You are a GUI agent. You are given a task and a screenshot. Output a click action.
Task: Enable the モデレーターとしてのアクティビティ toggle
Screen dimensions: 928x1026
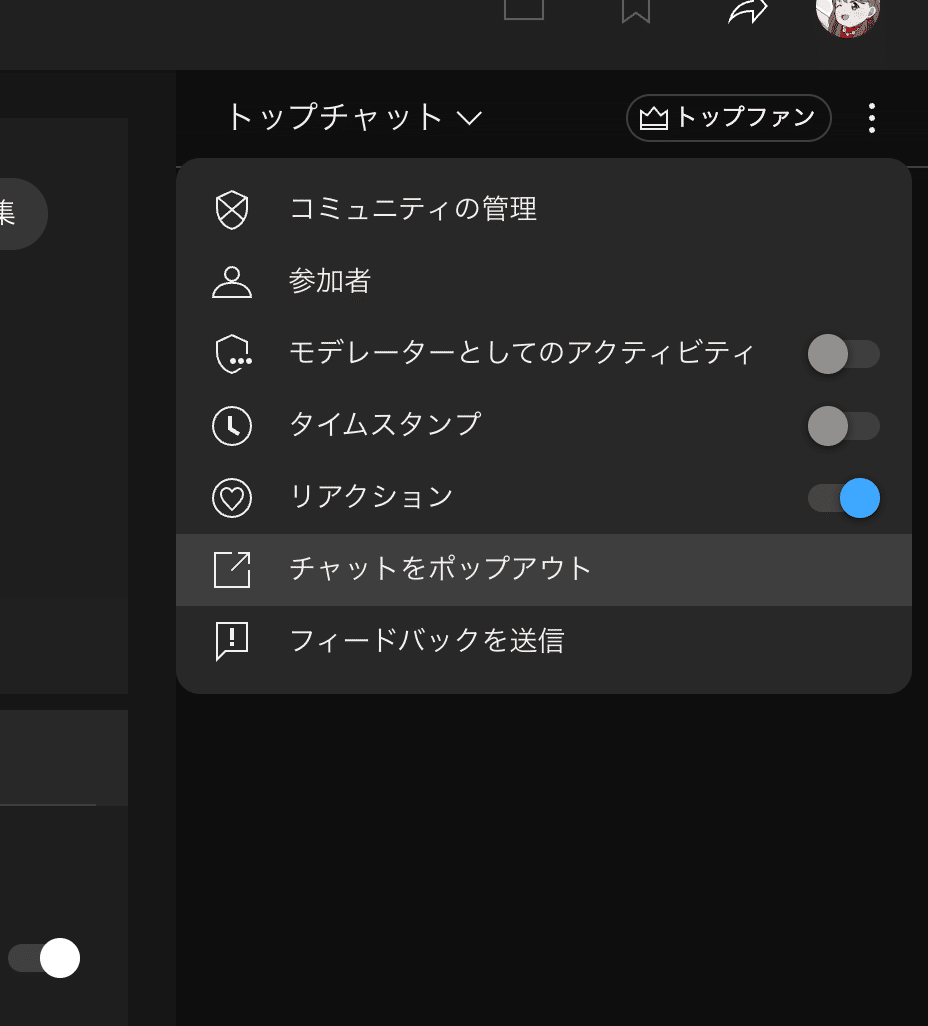coord(844,354)
